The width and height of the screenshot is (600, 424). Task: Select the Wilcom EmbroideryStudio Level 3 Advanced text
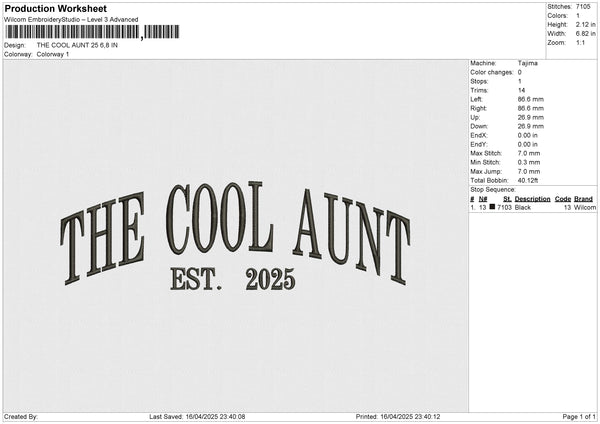[71, 20]
